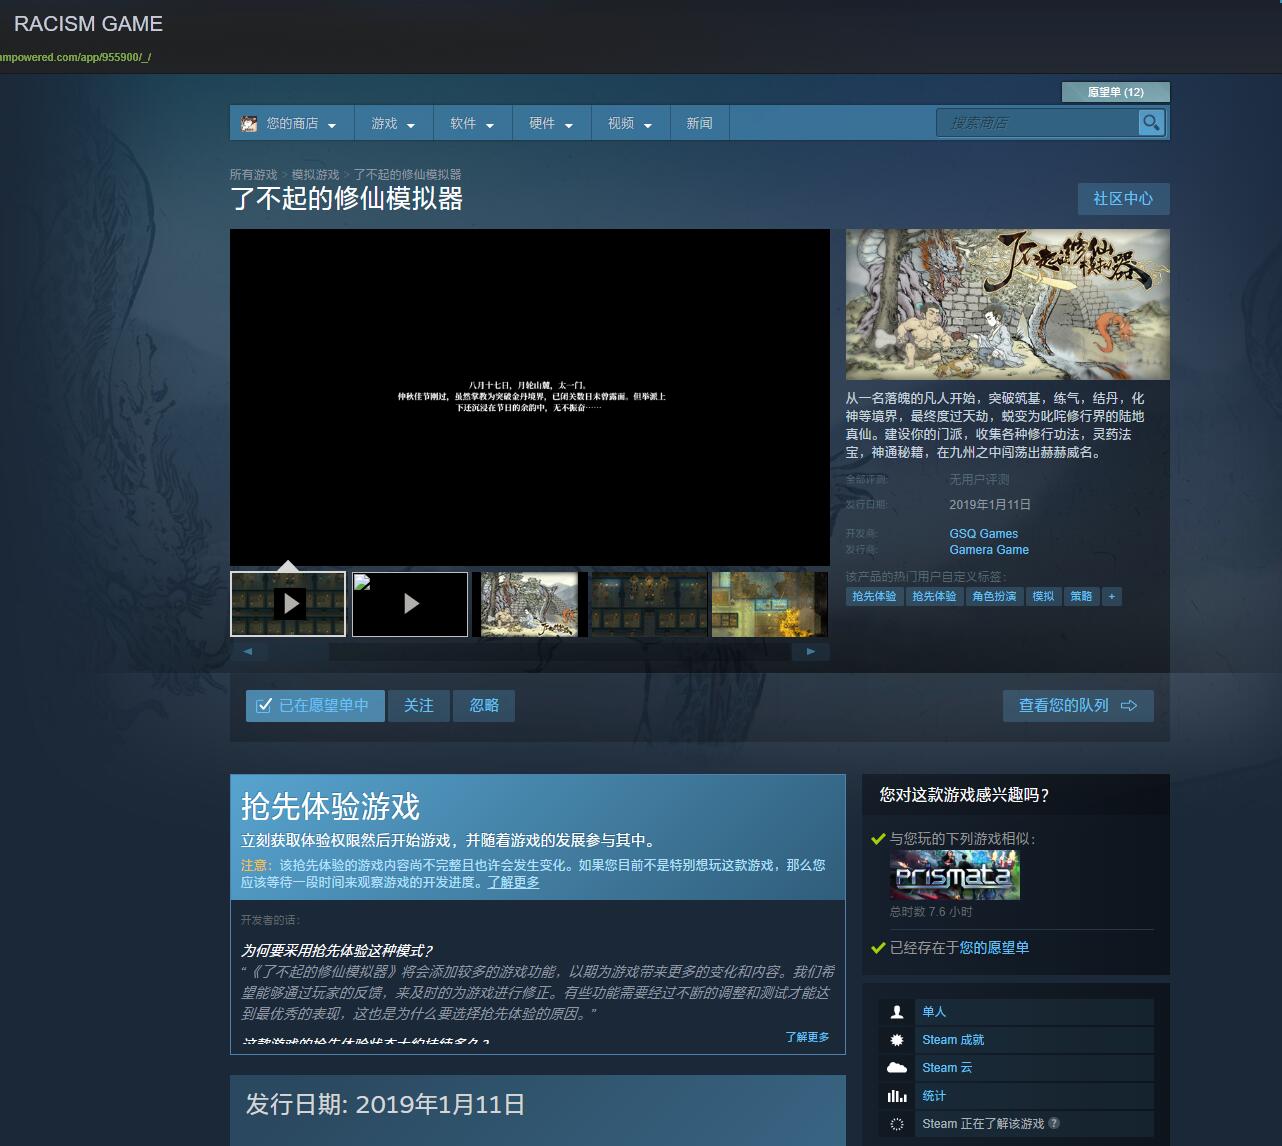Open the Prismata game thumbnail
This screenshot has height=1146, width=1282.
pos(955,875)
